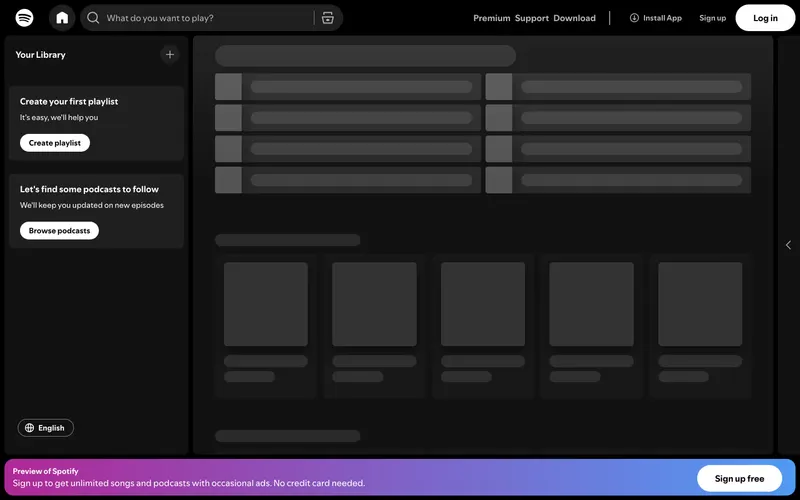Click 'Let's find some podcasts to follow'

(89, 189)
